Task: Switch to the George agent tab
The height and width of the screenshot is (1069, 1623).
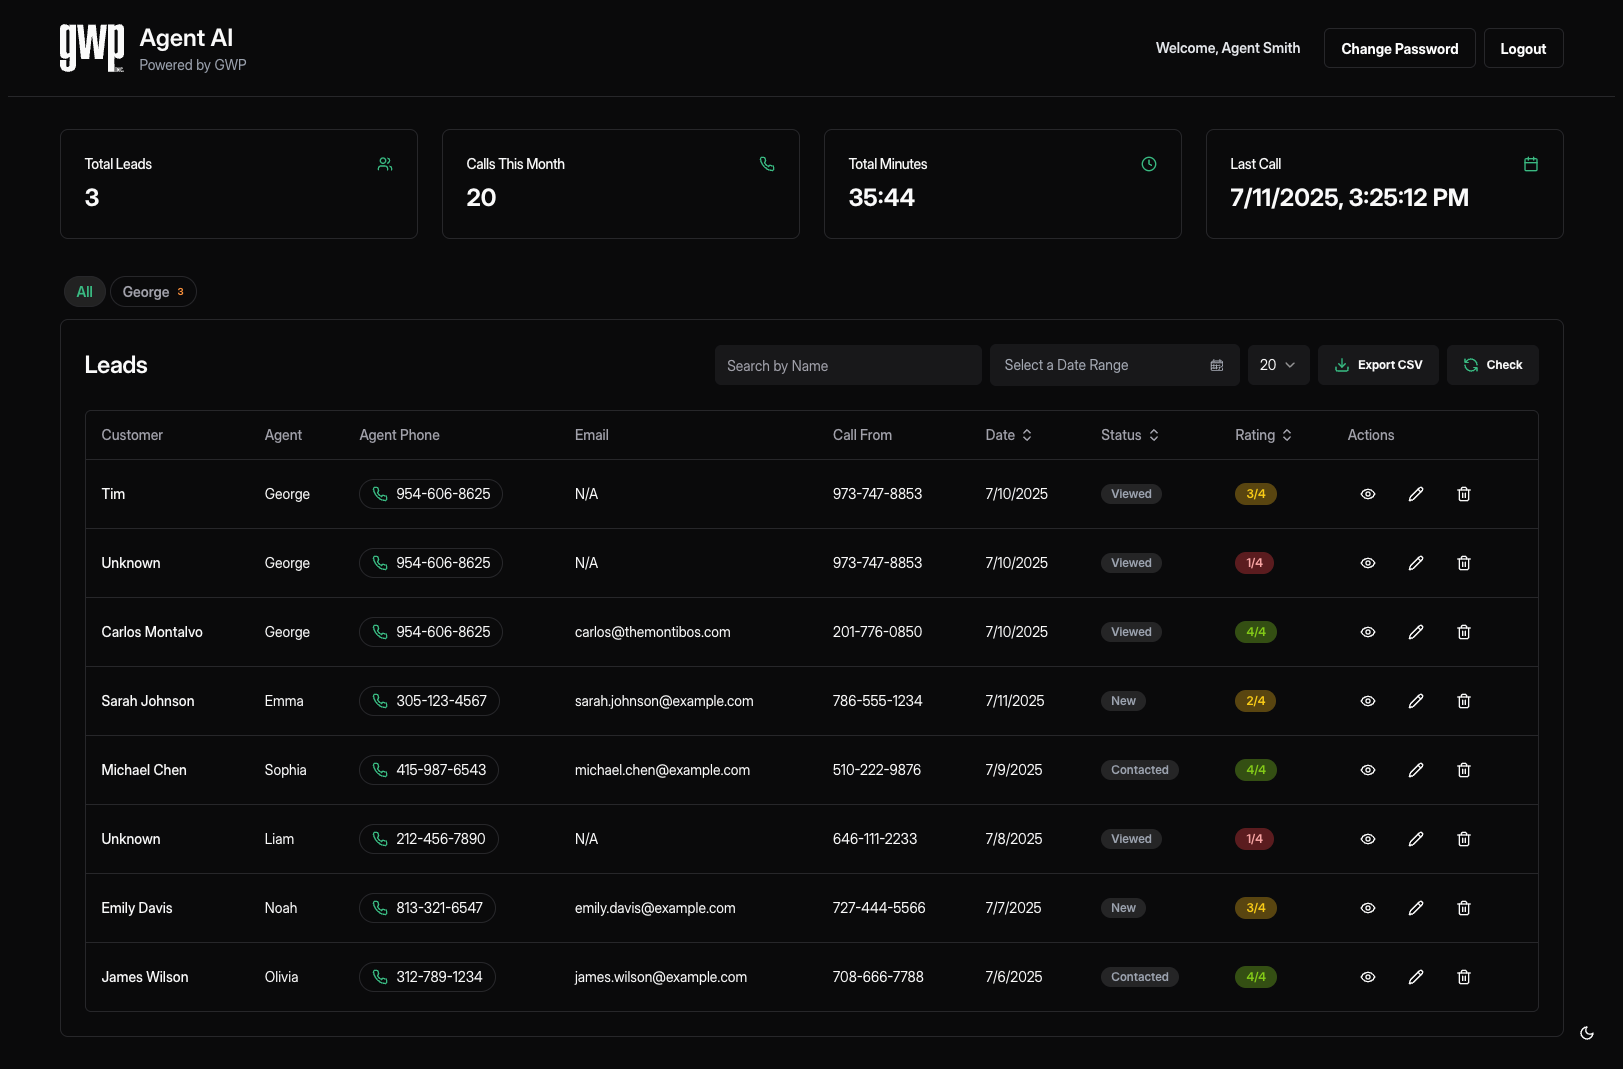Action: click(153, 292)
